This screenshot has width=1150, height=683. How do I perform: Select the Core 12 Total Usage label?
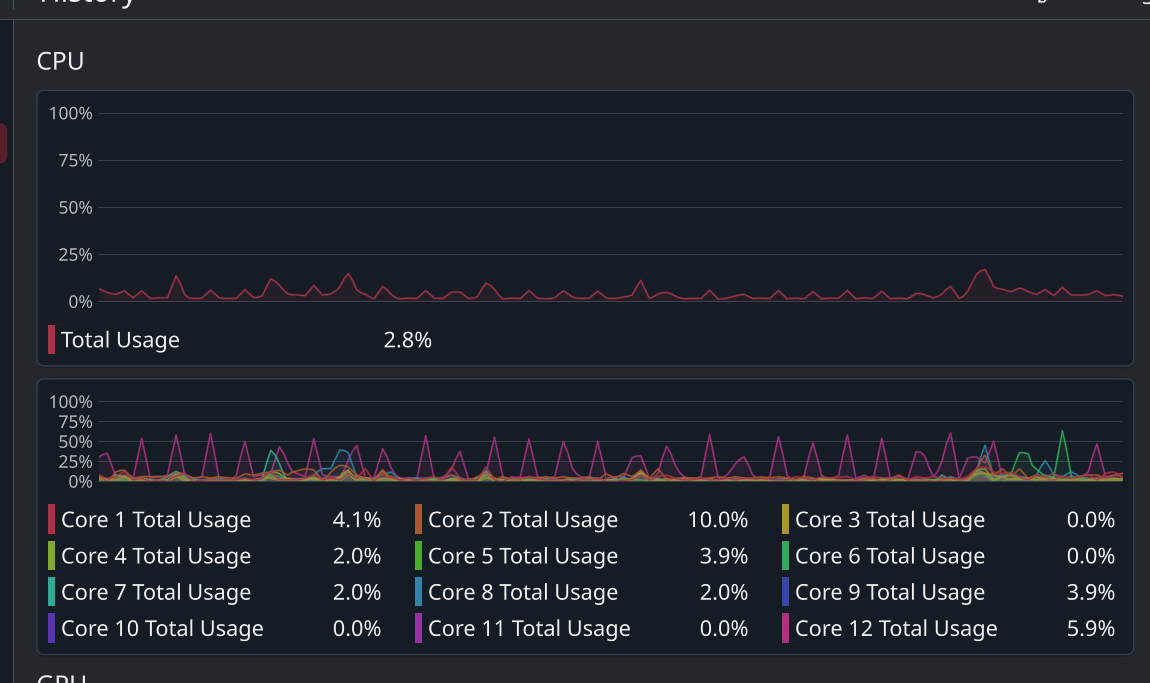click(896, 629)
